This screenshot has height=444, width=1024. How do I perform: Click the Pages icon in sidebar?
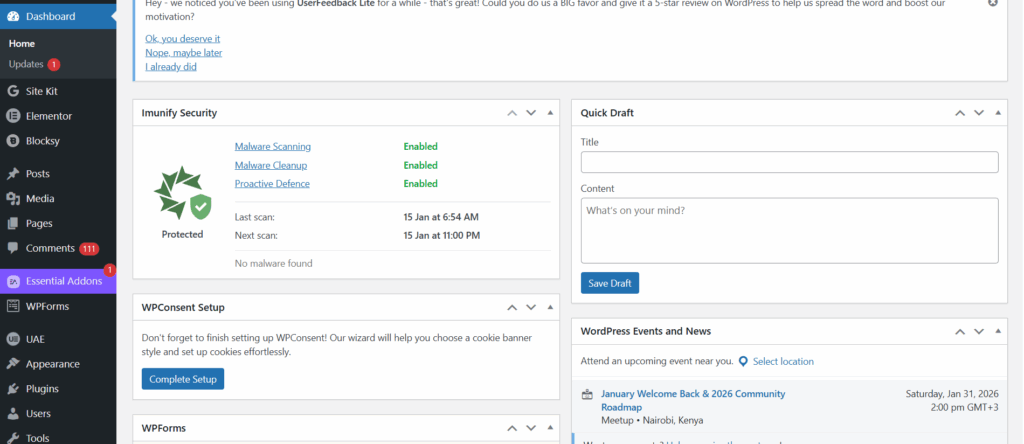coord(12,223)
